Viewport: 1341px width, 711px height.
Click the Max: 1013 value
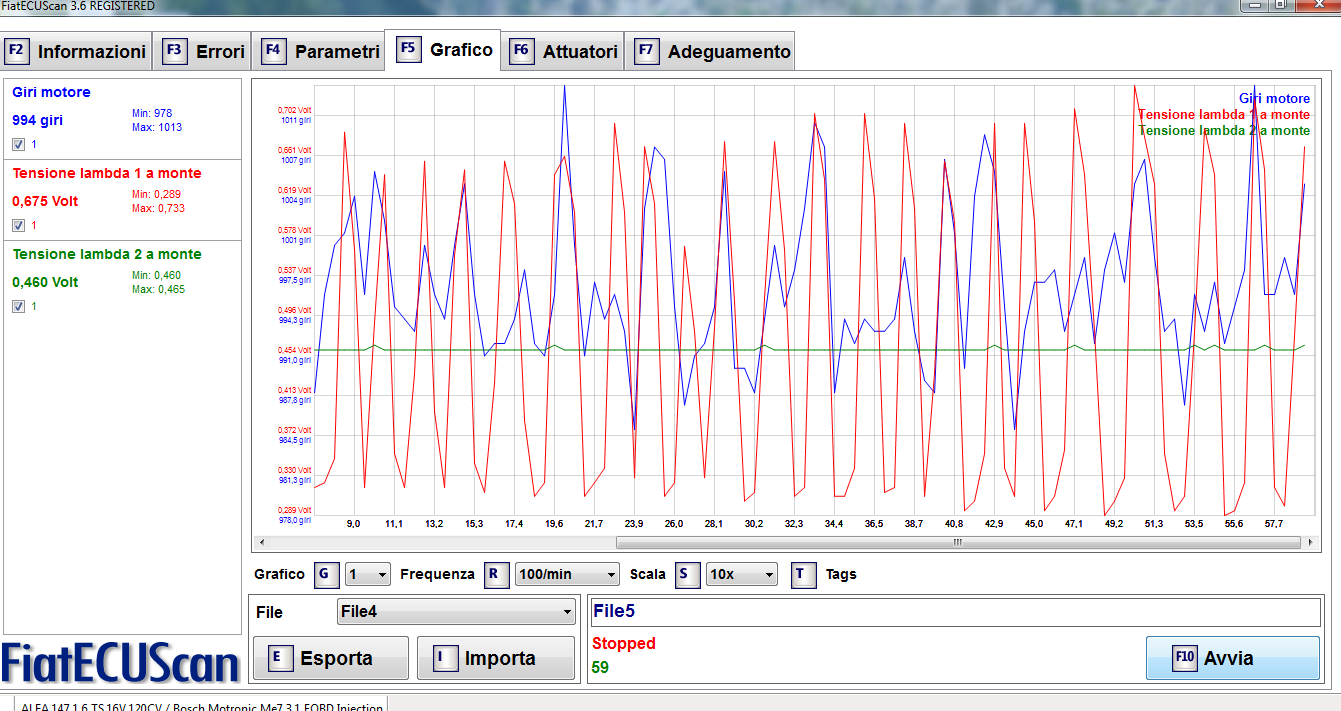[157, 127]
